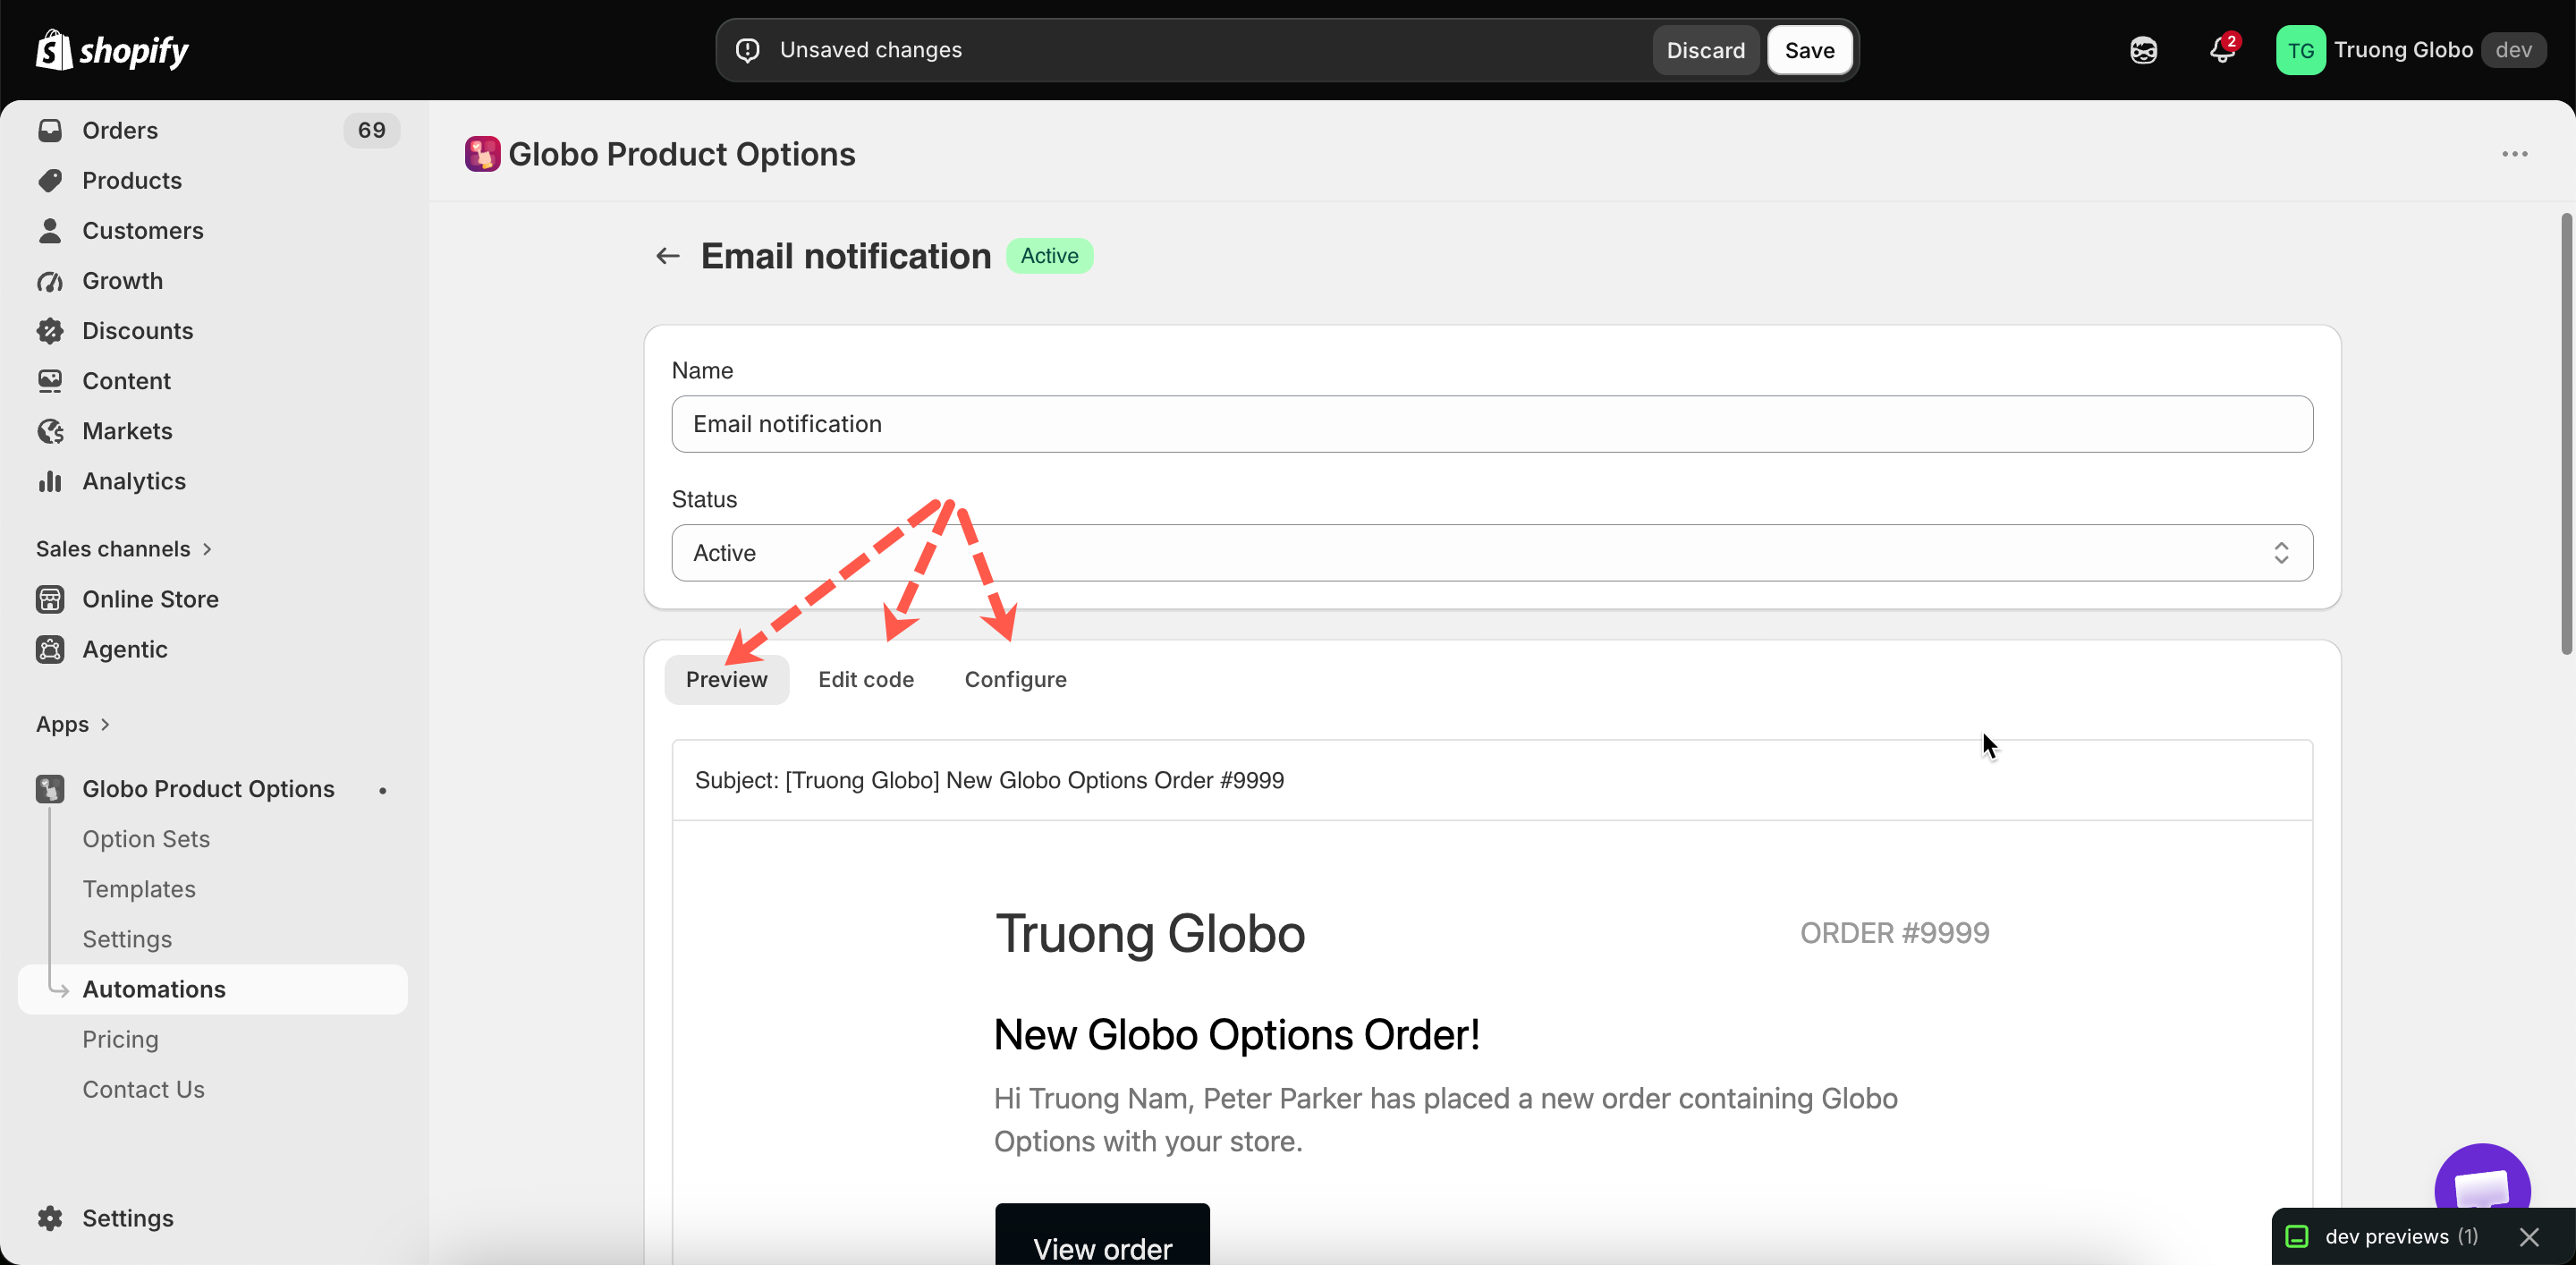2576x1265 pixels.
Task: Click the View order button
Action: coord(1102,1235)
